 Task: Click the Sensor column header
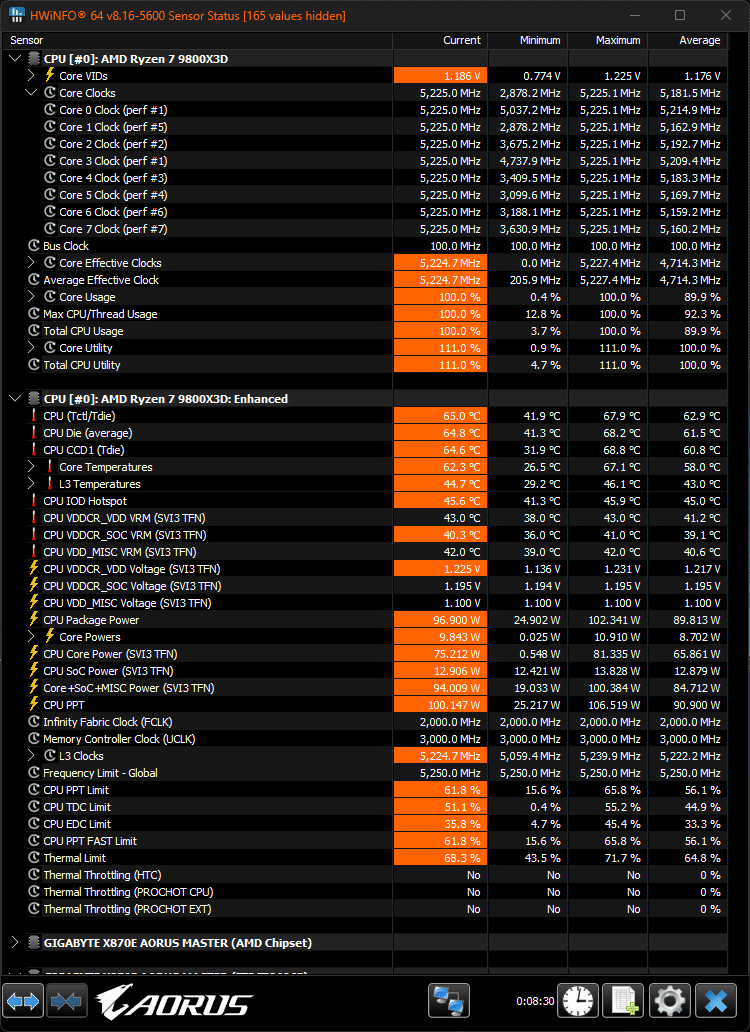(28, 40)
